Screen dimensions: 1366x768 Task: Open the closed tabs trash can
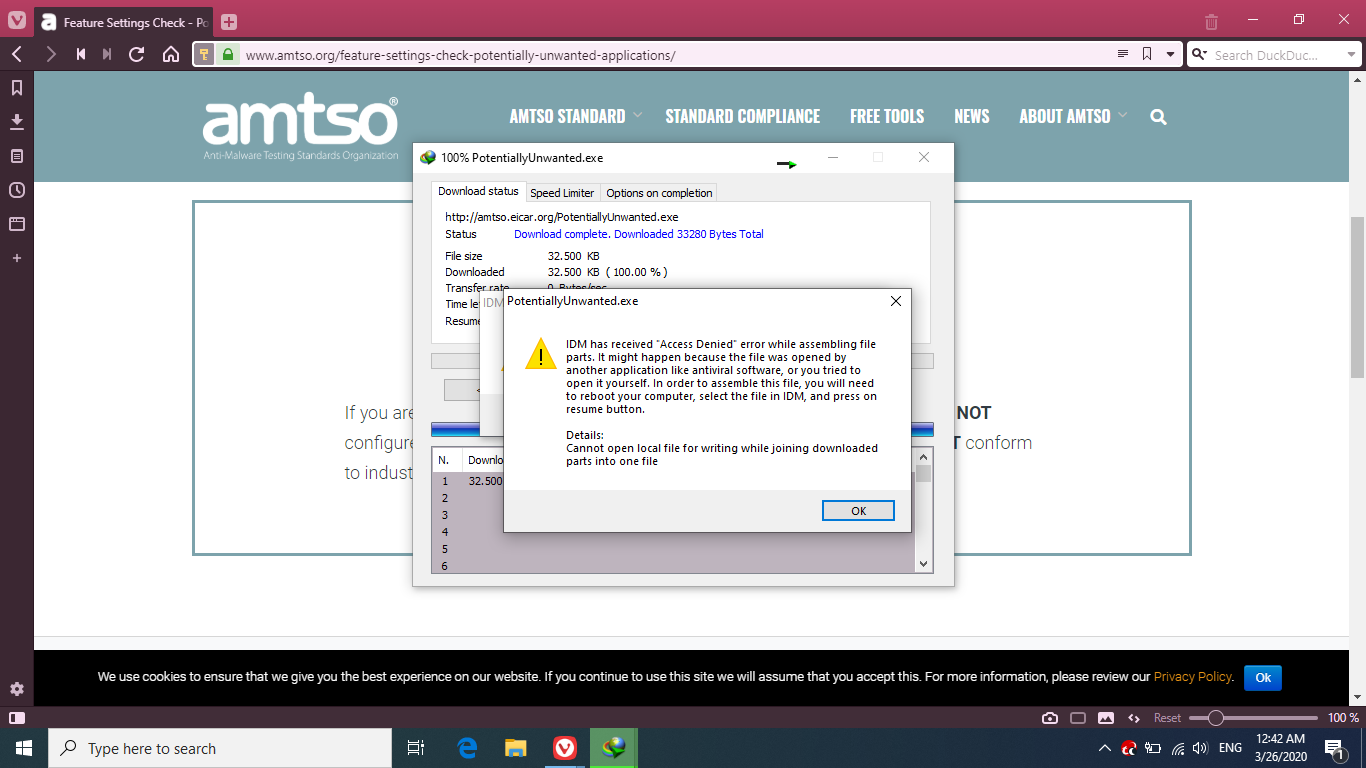(1211, 21)
